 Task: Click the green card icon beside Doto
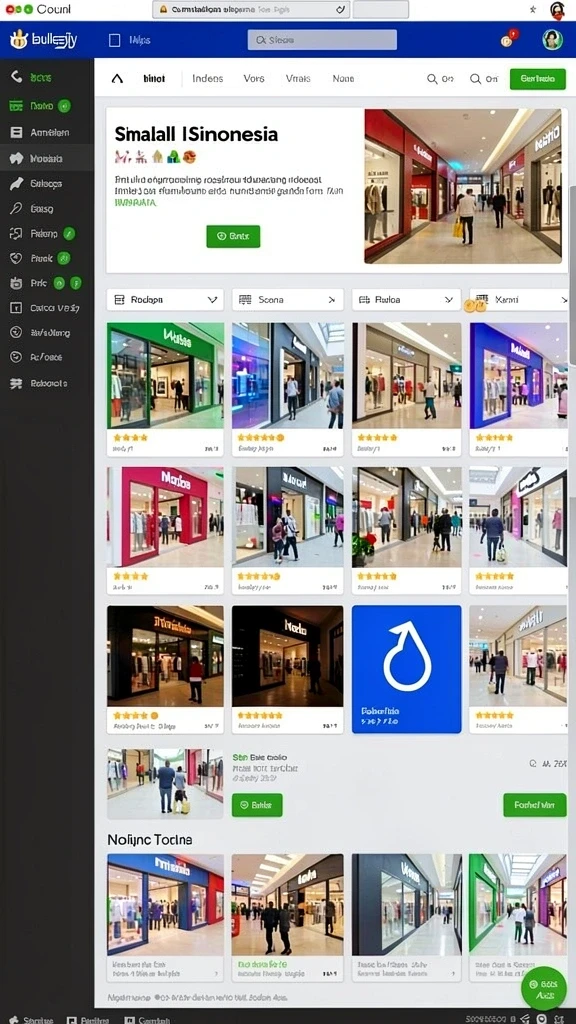tap(16, 106)
